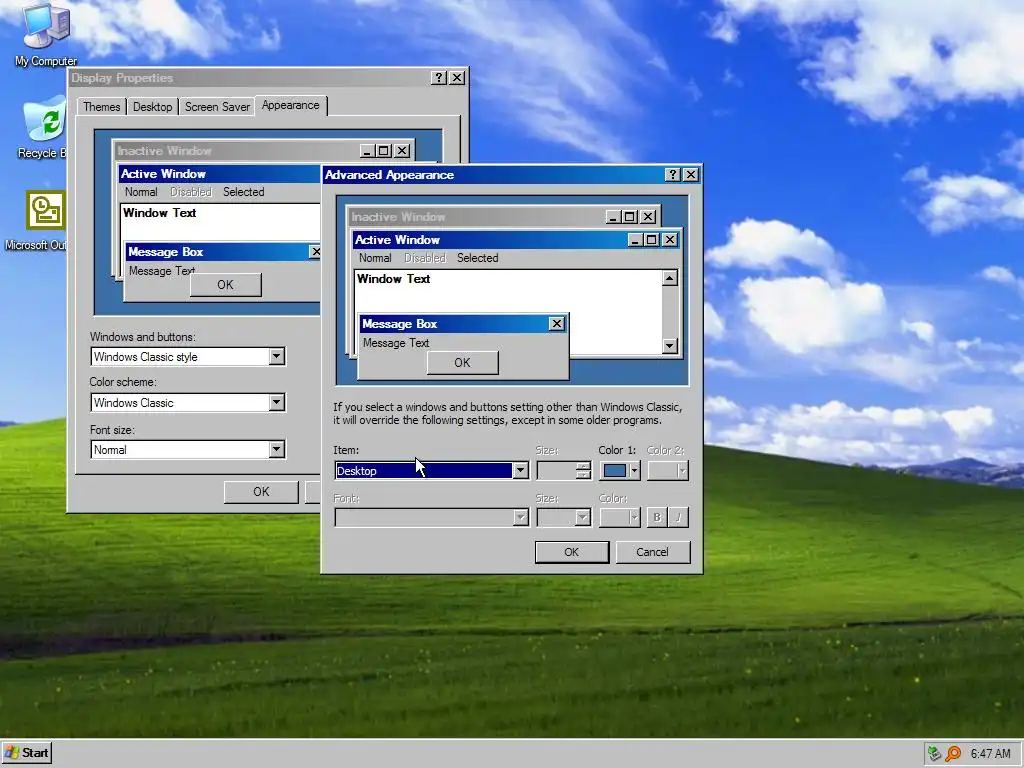This screenshot has width=1024, height=768.
Task: Toggle the Italic font button
Action: tap(678, 517)
